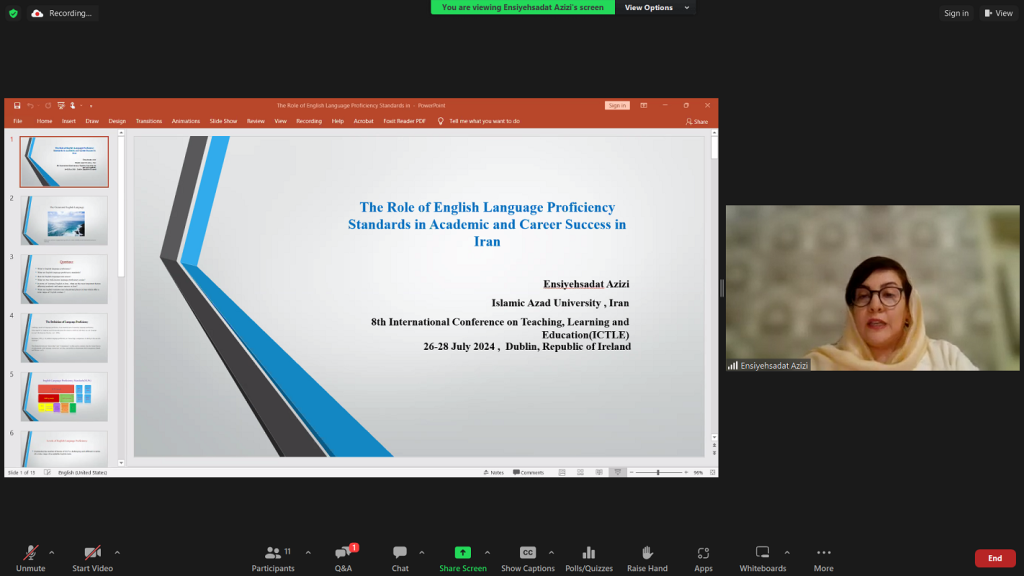The image size is (1024, 576).
Task: Open the Participants panel
Action: pos(272,558)
